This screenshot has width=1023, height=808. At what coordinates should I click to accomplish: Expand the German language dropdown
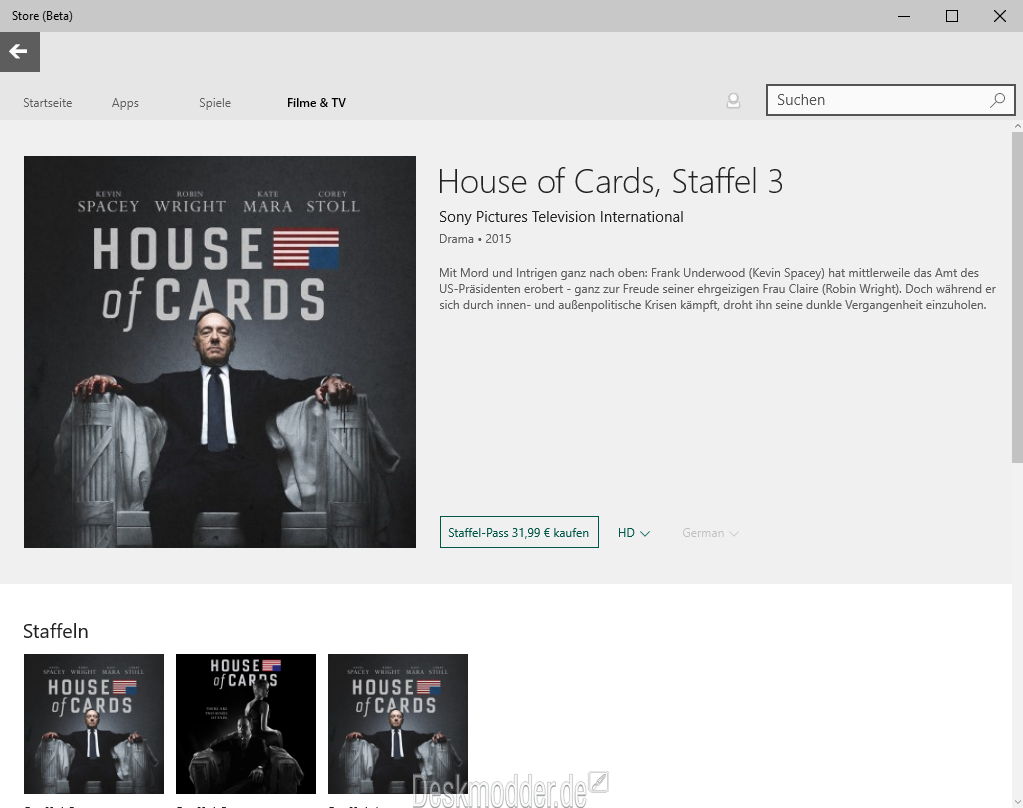point(710,533)
